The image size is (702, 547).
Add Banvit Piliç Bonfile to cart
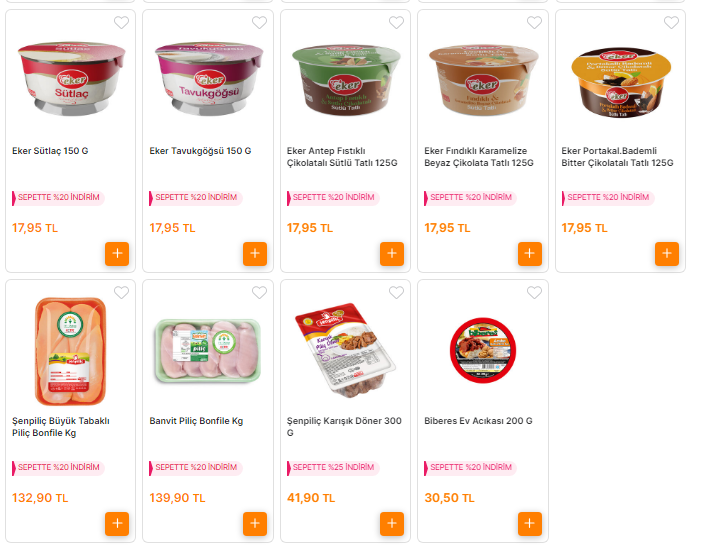(x=255, y=523)
